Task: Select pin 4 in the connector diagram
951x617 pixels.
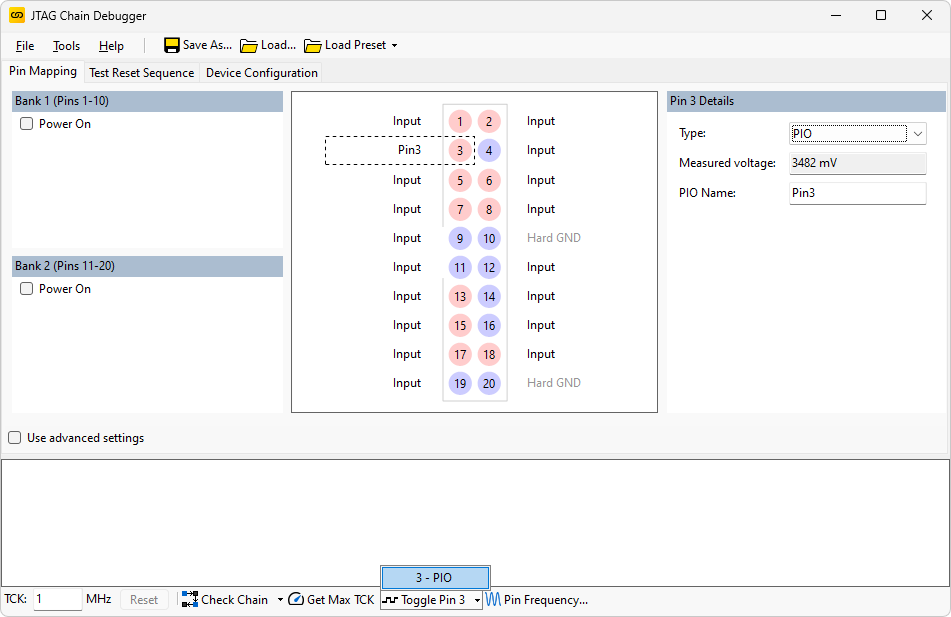Action: 489,151
